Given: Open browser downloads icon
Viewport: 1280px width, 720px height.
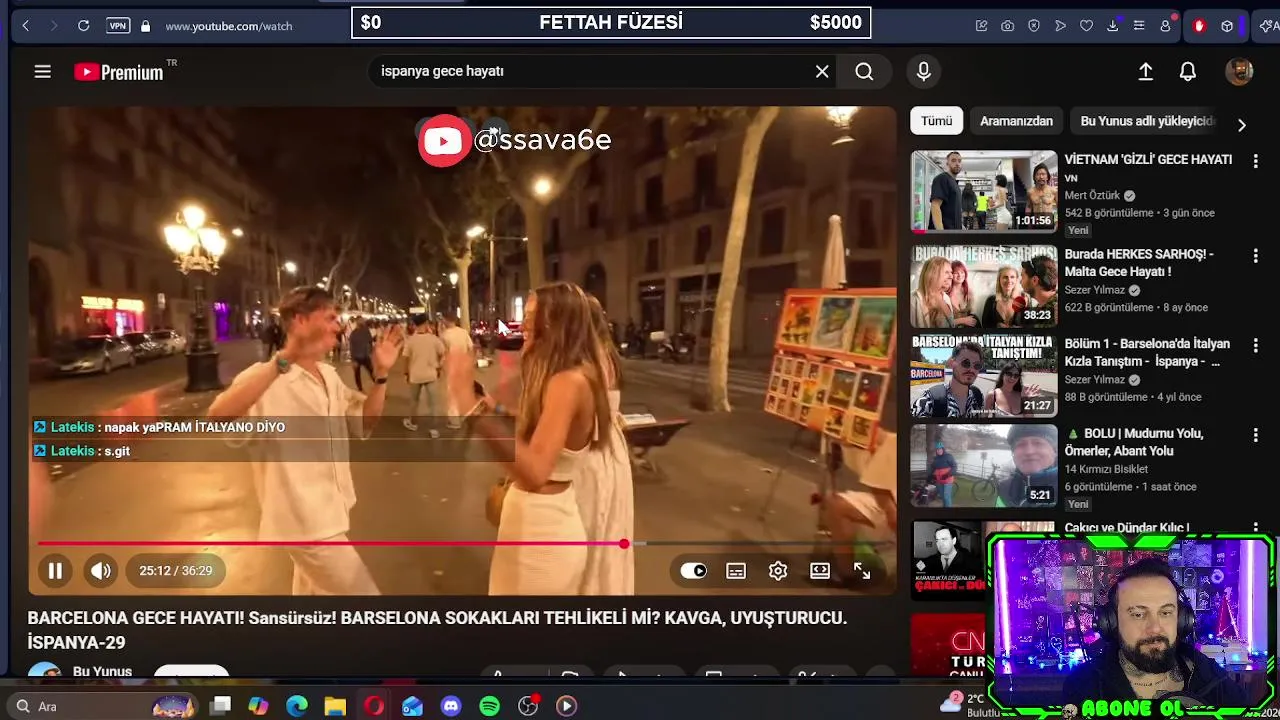Looking at the screenshot, I should coord(1112,26).
